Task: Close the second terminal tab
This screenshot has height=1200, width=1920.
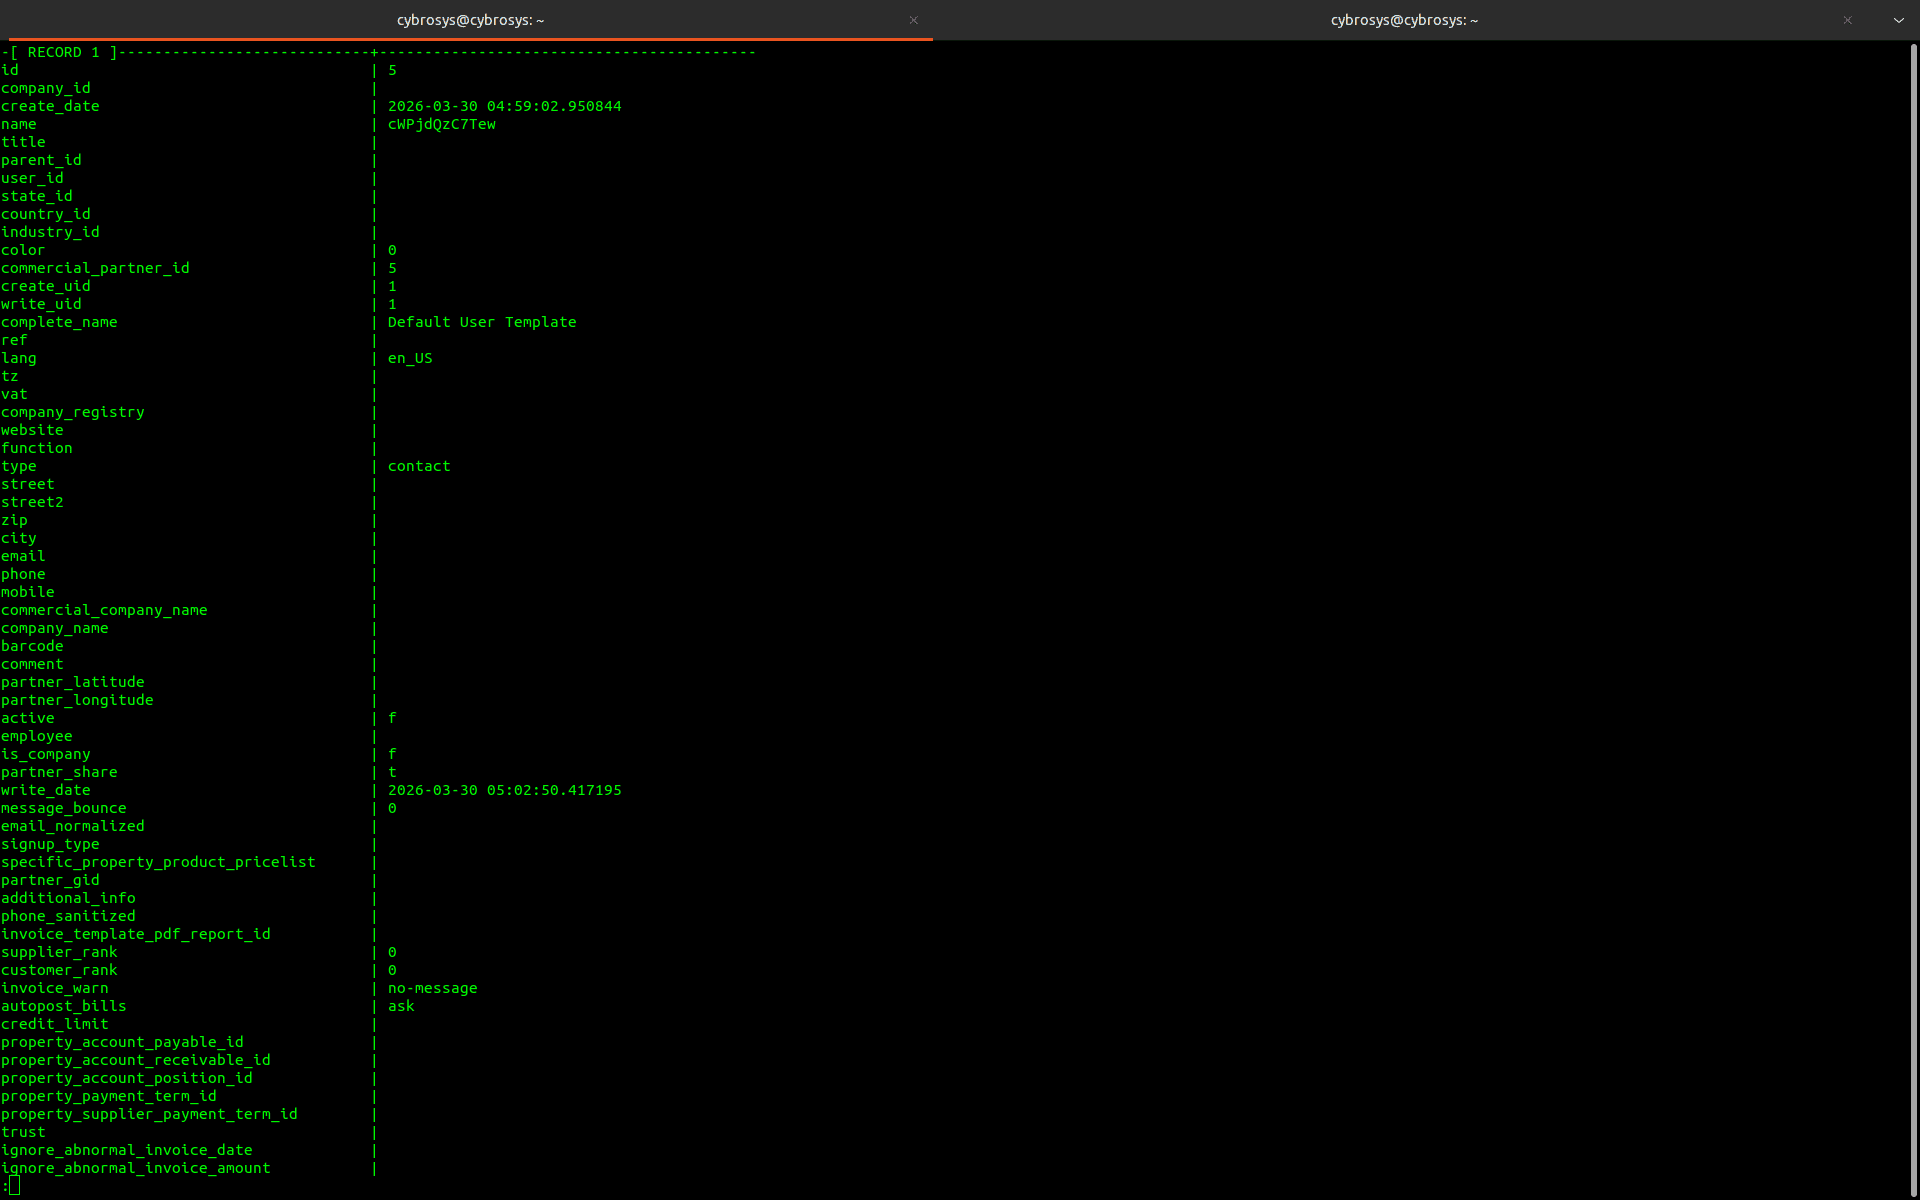Action: 1847,20
